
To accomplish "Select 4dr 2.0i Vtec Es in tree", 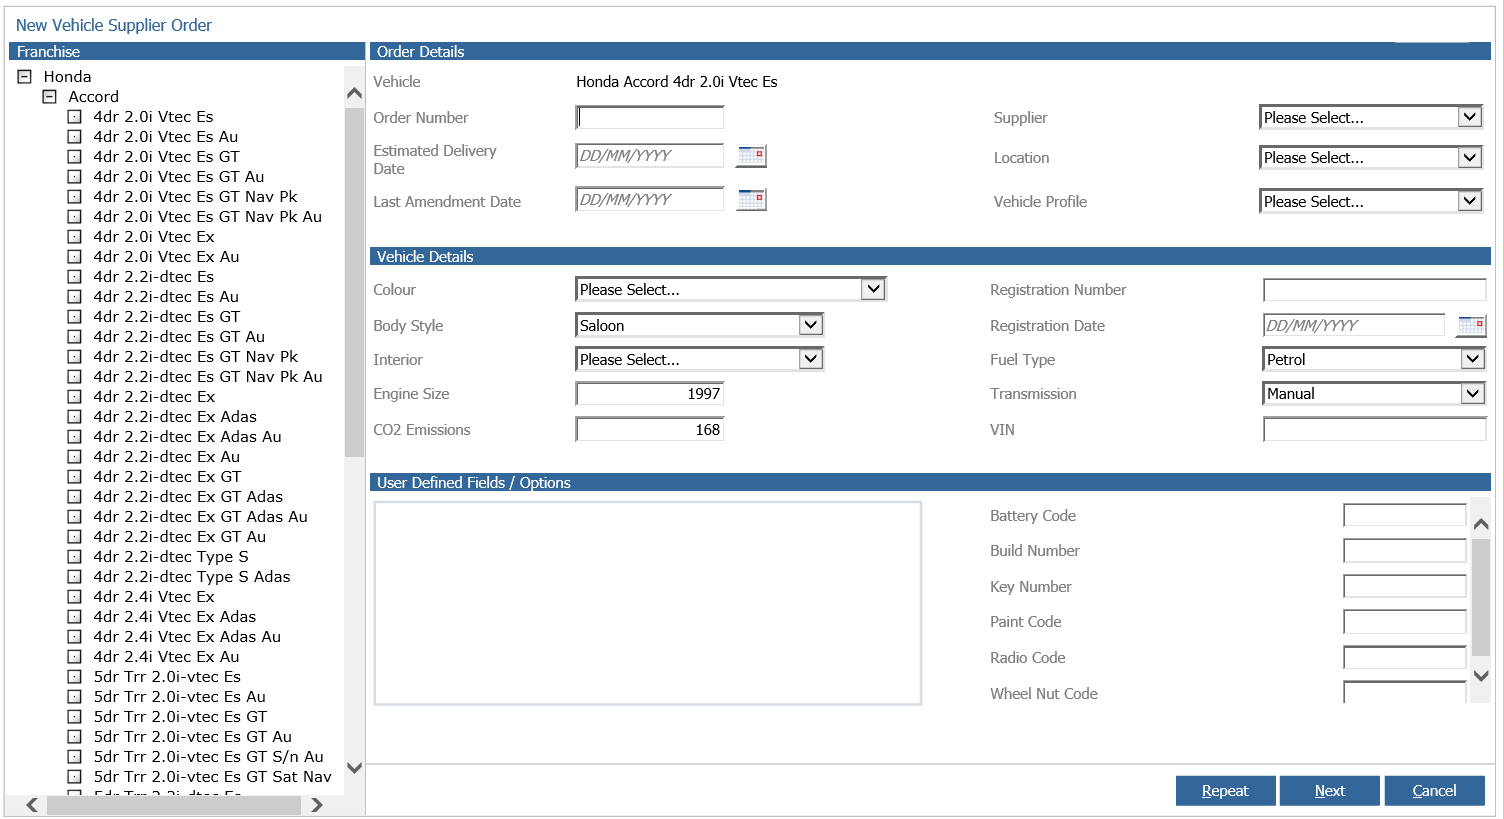I will coord(153,116).
